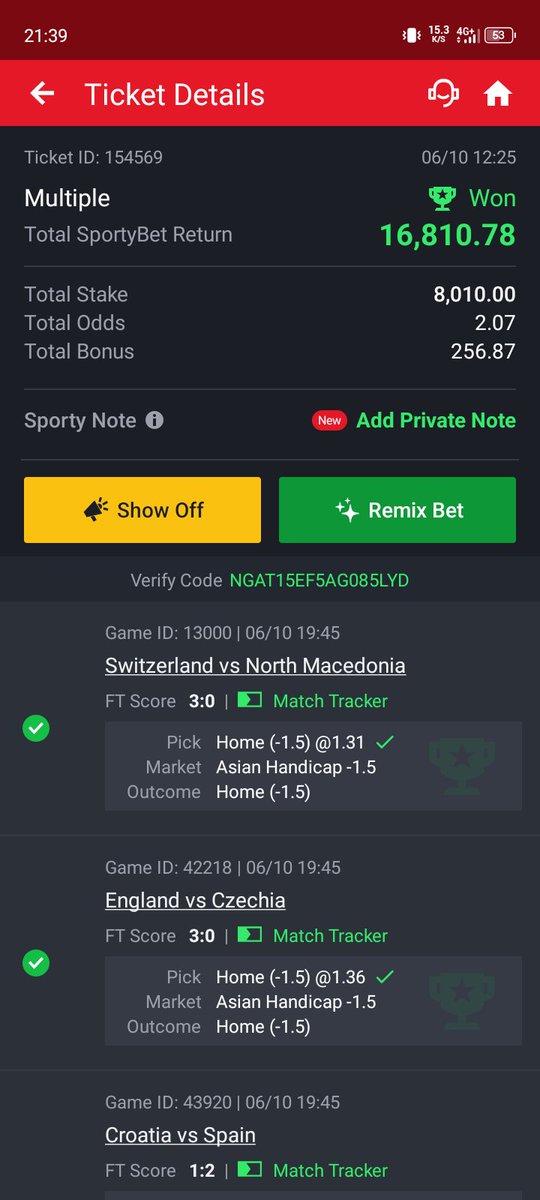Click the Remix Bet button

[x=397, y=510]
